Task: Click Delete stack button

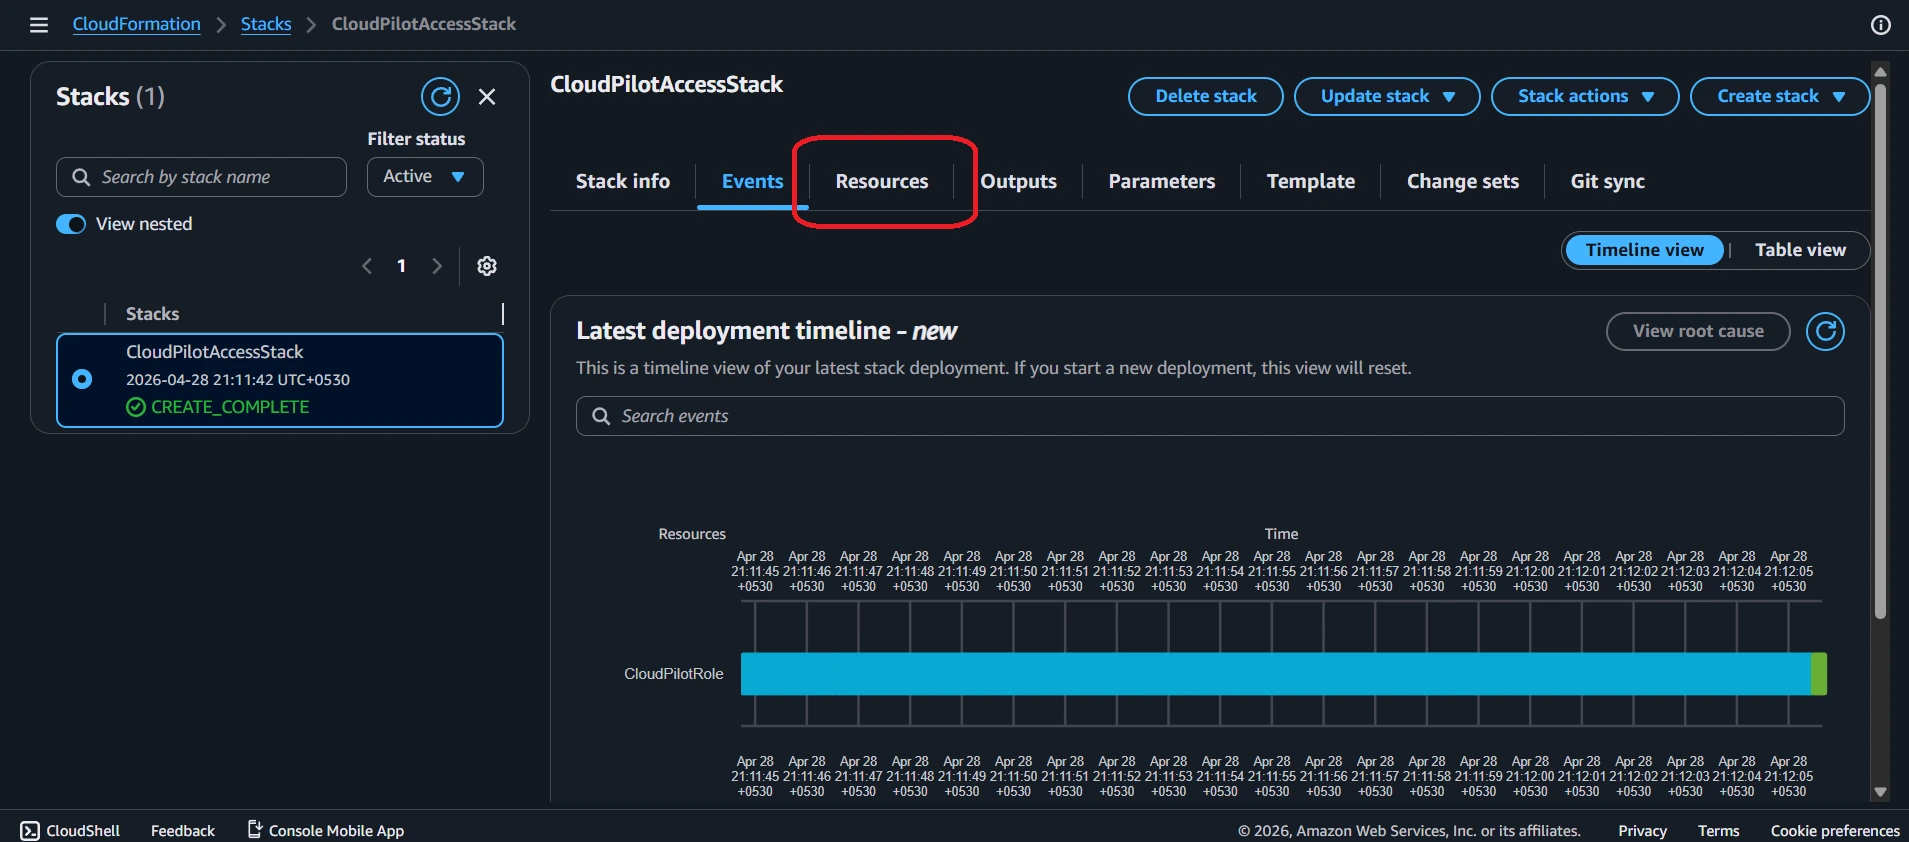Action: tap(1206, 96)
